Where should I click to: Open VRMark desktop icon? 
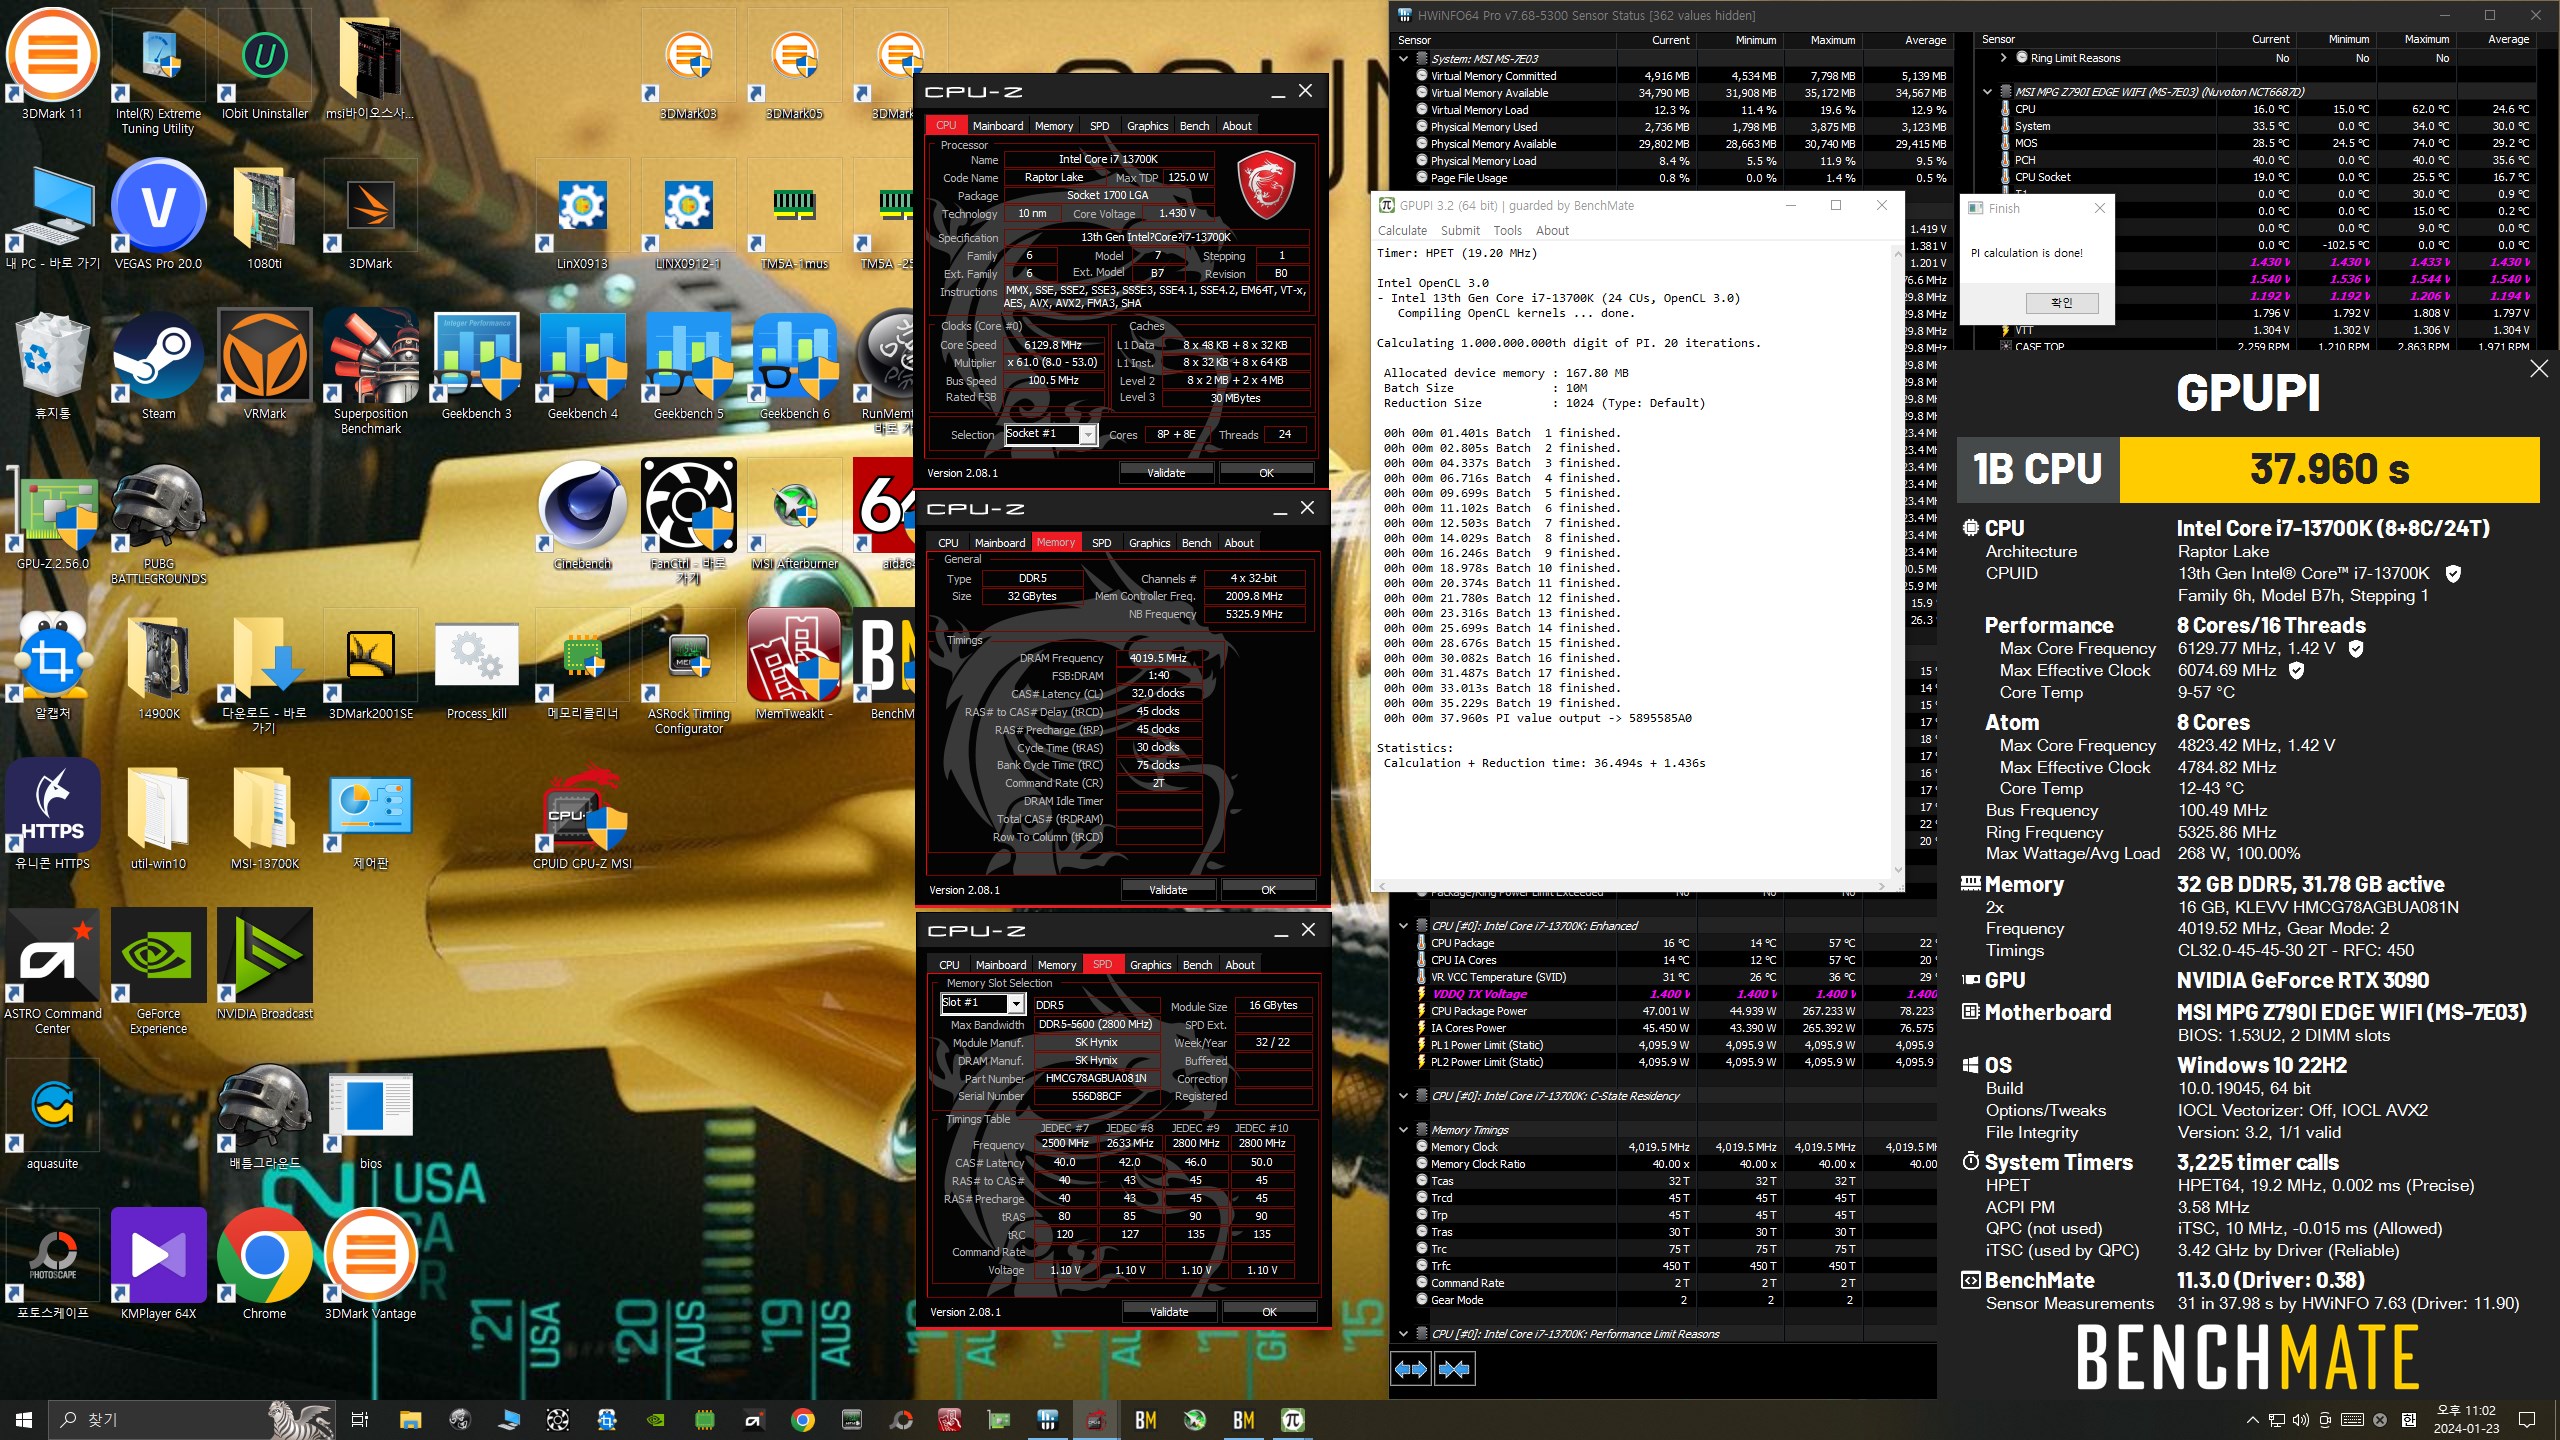[265, 363]
